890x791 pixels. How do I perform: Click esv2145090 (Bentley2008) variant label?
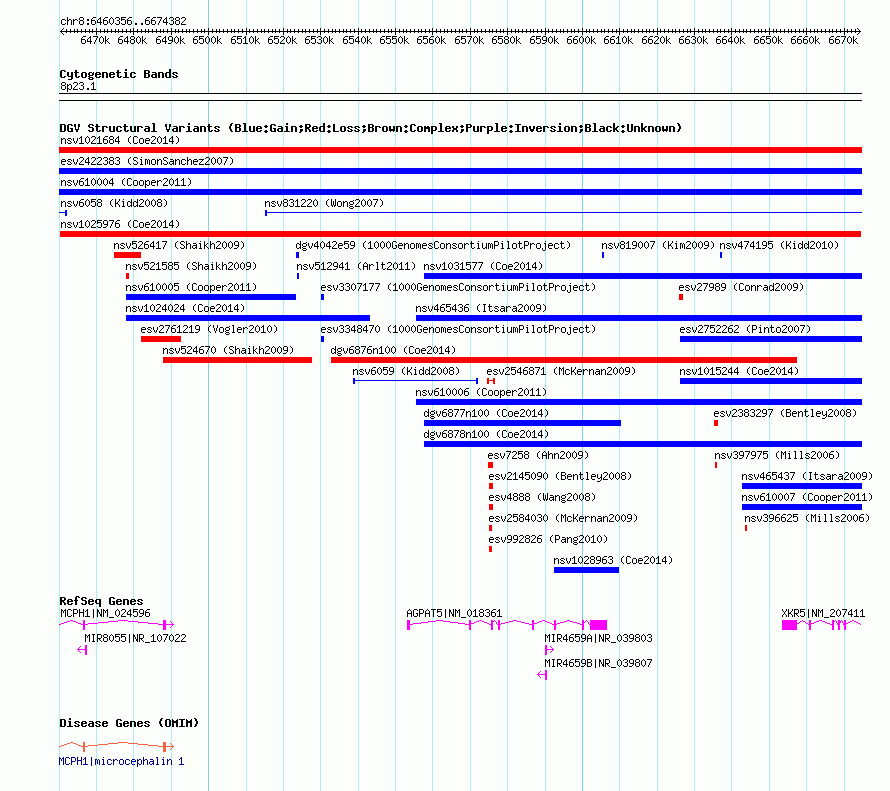560,476
